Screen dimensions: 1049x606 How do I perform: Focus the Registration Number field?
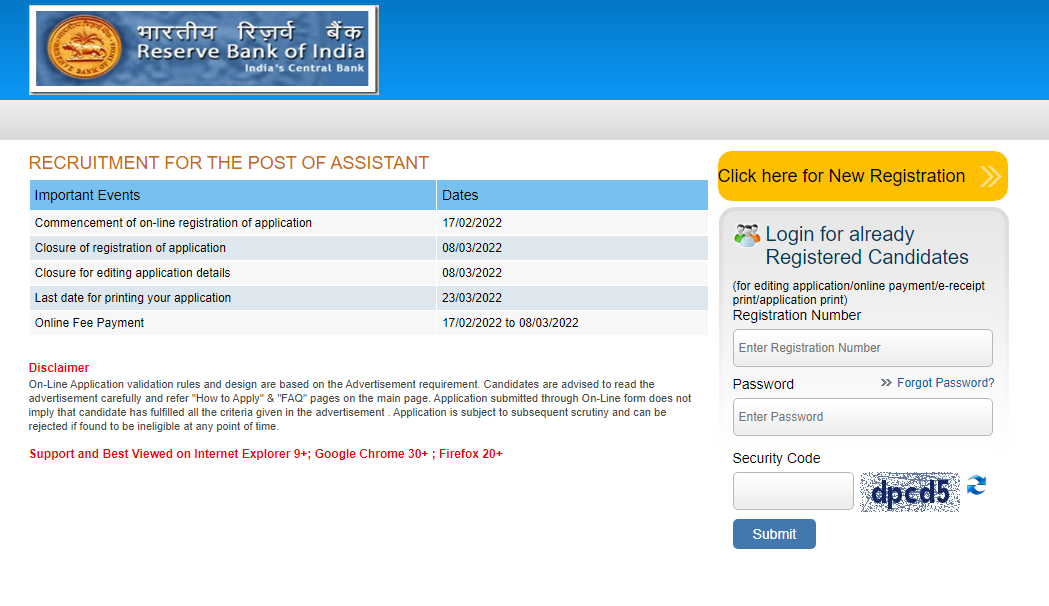pos(862,348)
